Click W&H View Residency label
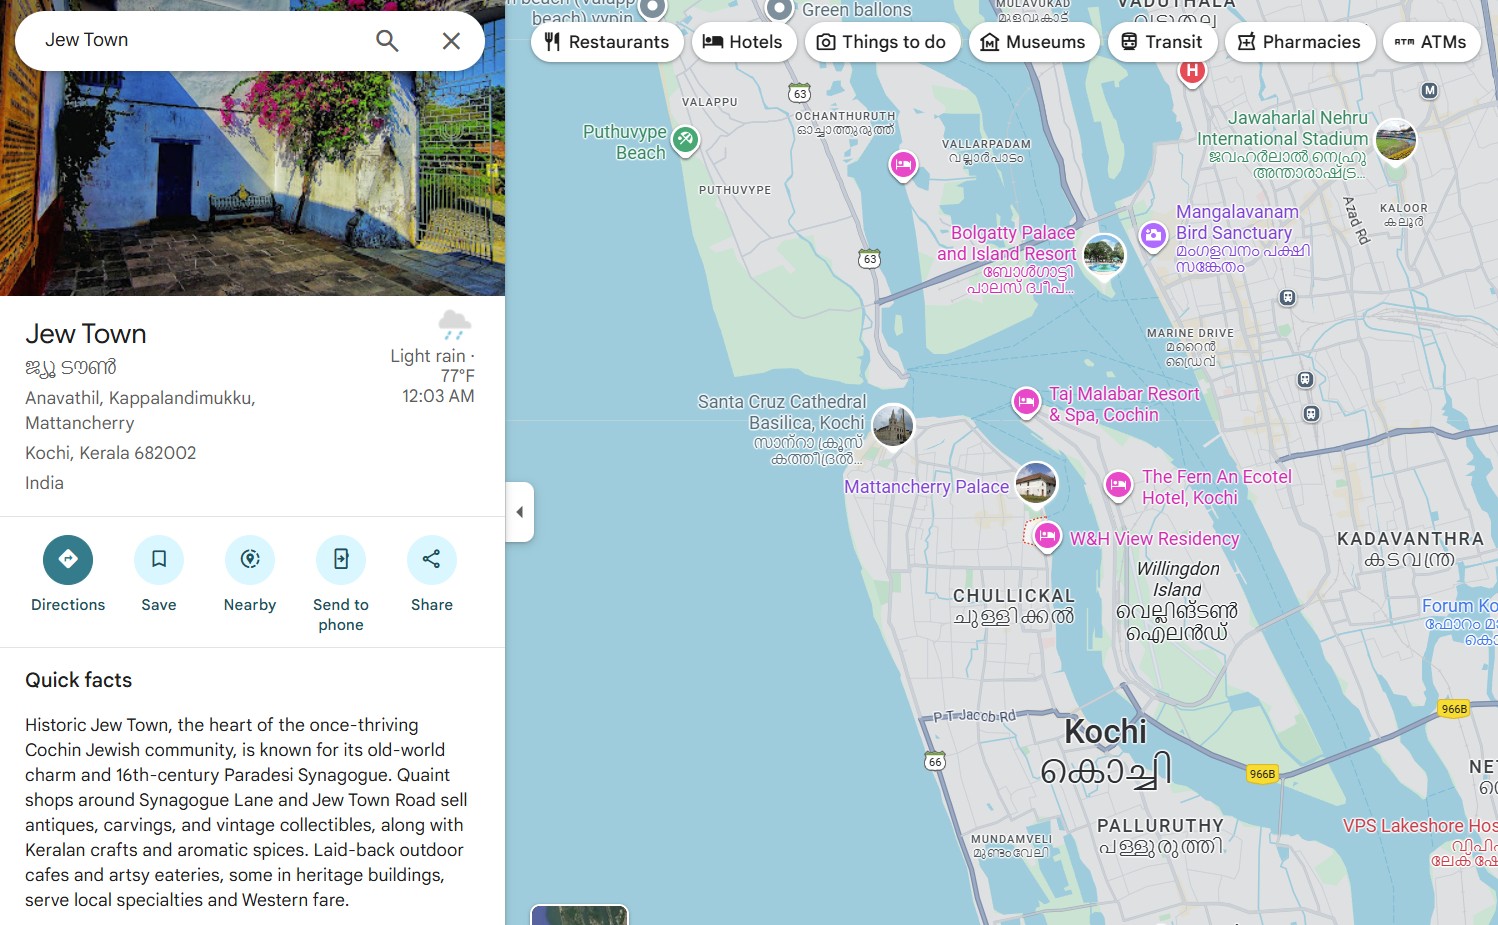The height and width of the screenshot is (925, 1498). (1154, 539)
